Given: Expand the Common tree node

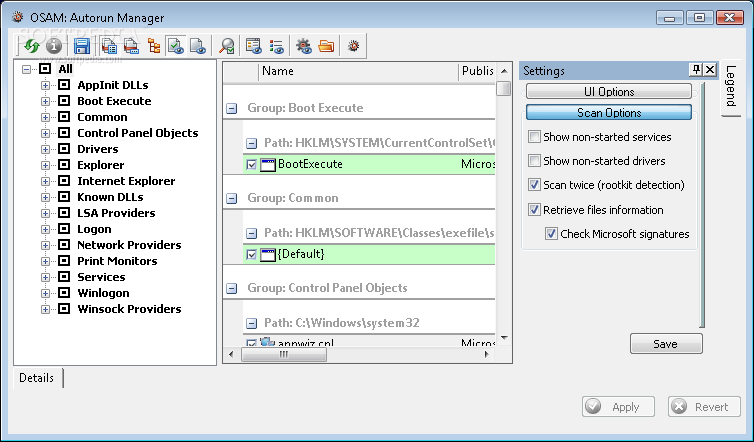Looking at the screenshot, I should [45, 117].
